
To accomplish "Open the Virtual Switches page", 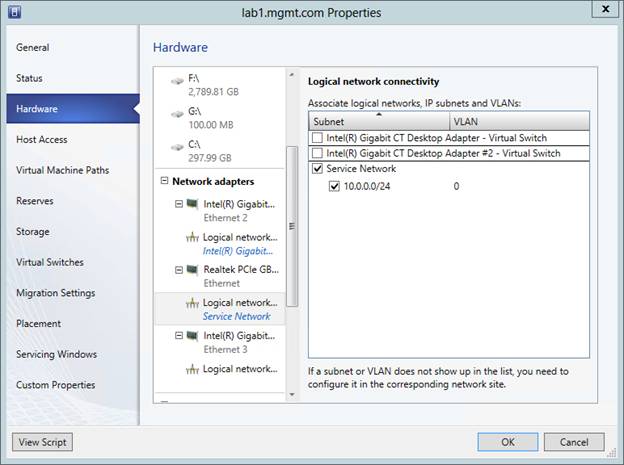I will click(x=50, y=262).
